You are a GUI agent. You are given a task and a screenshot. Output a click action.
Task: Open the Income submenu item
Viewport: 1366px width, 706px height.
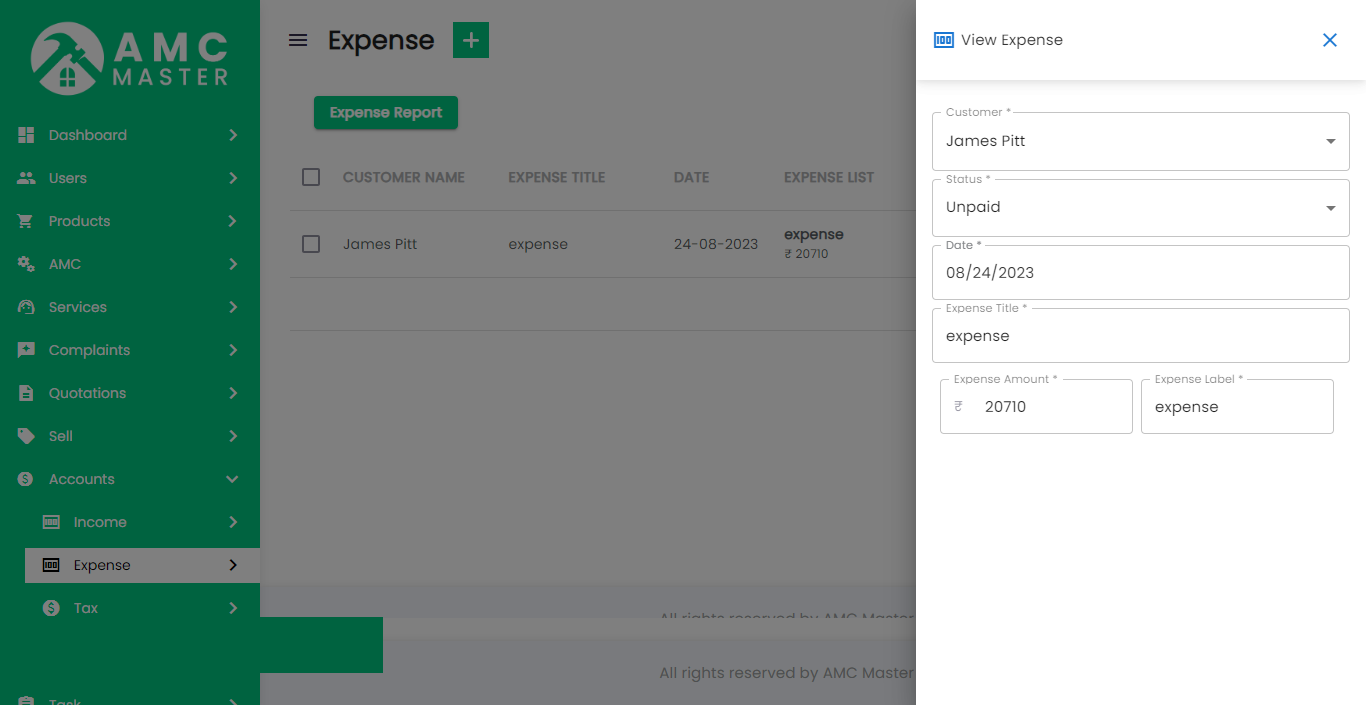tap(100, 522)
